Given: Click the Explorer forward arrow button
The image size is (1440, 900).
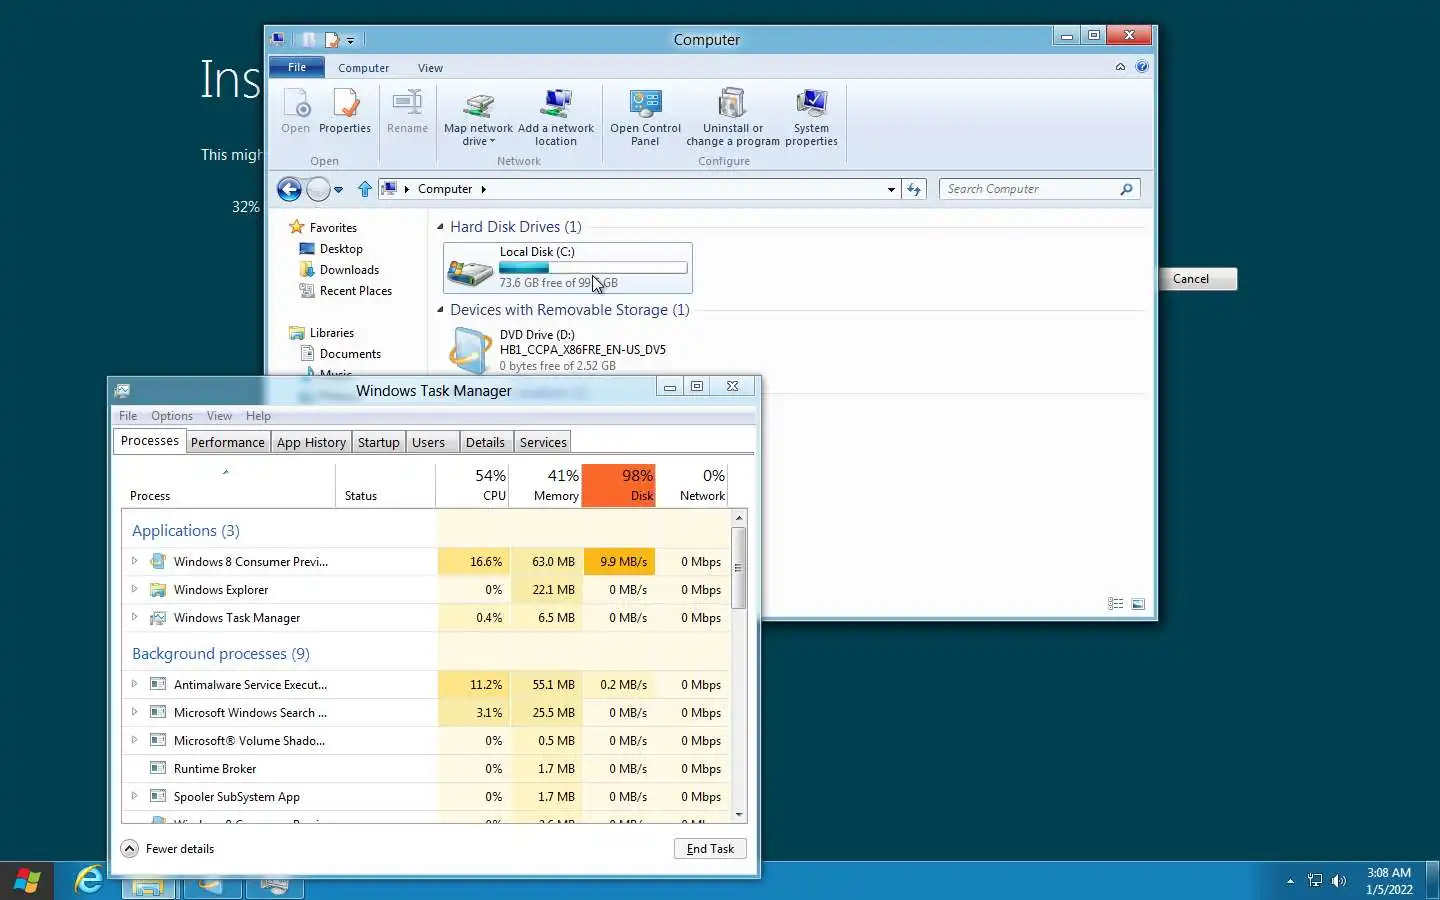Looking at the screenshot, I should [x=318, y=189].
